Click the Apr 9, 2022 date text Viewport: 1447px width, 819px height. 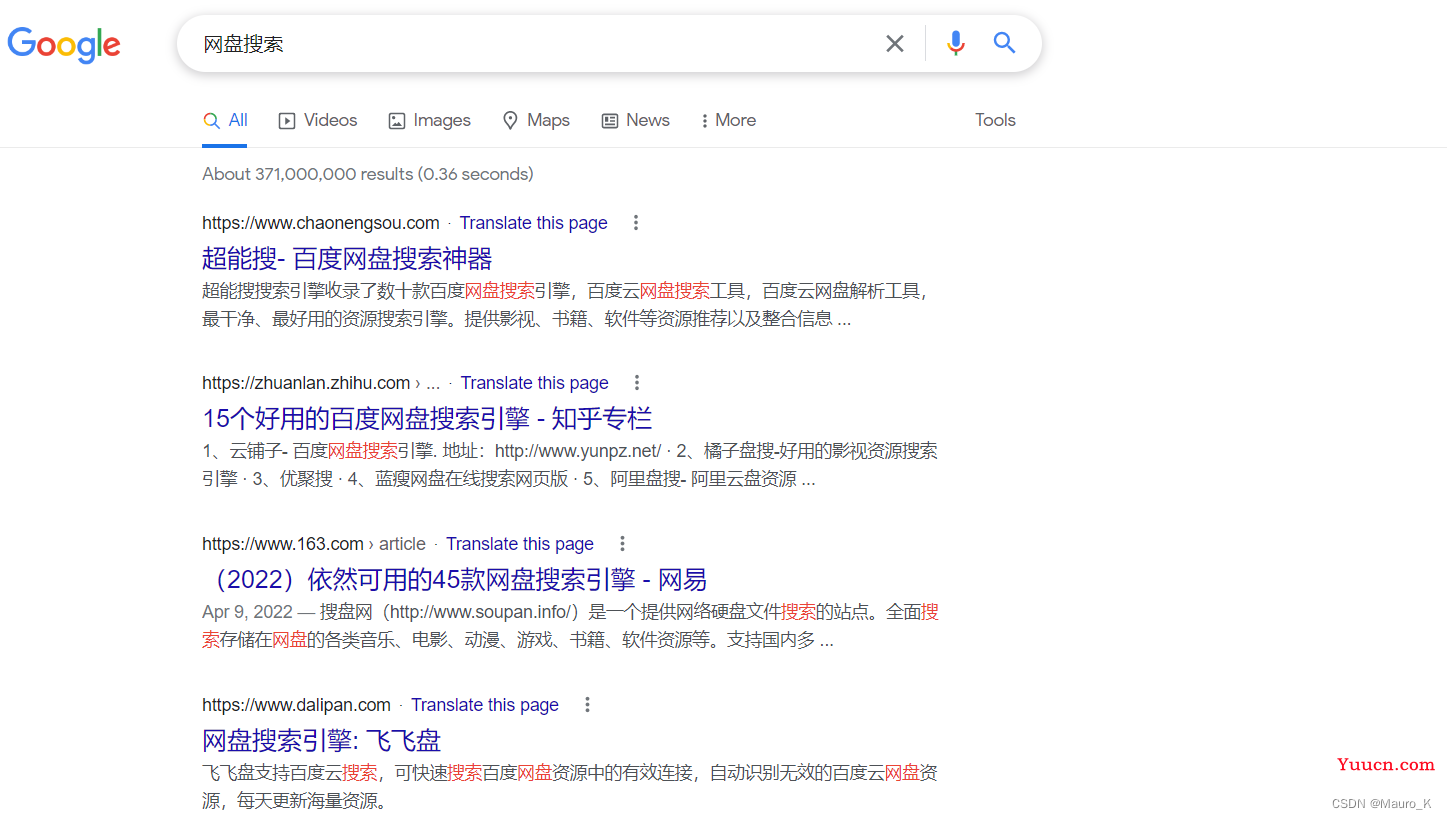247,612
